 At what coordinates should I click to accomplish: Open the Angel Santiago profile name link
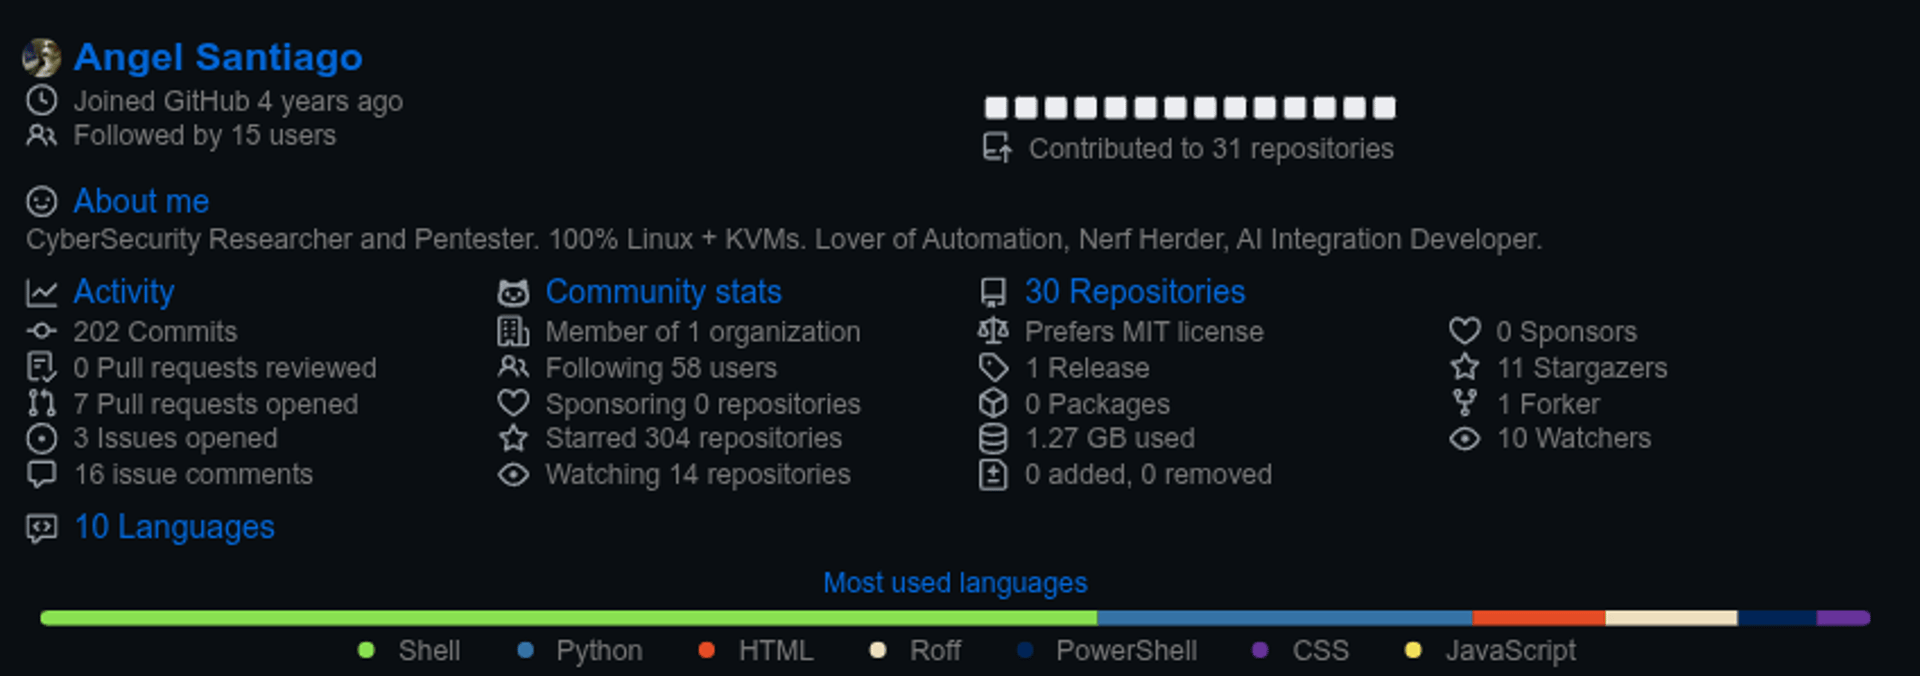(218, 57)
